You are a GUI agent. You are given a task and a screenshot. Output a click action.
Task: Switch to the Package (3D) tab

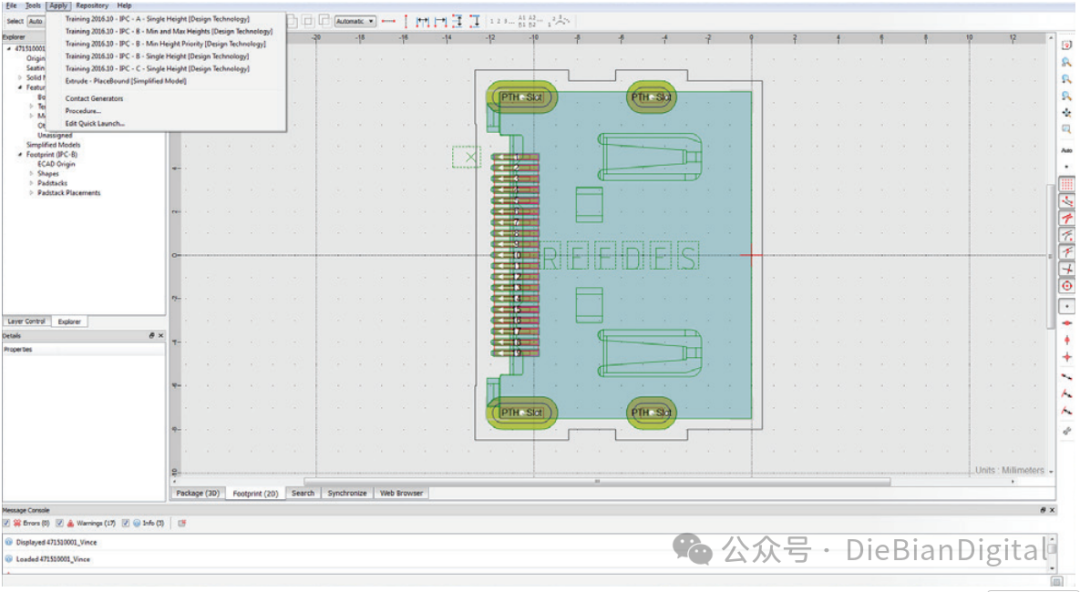coord(198,493)
